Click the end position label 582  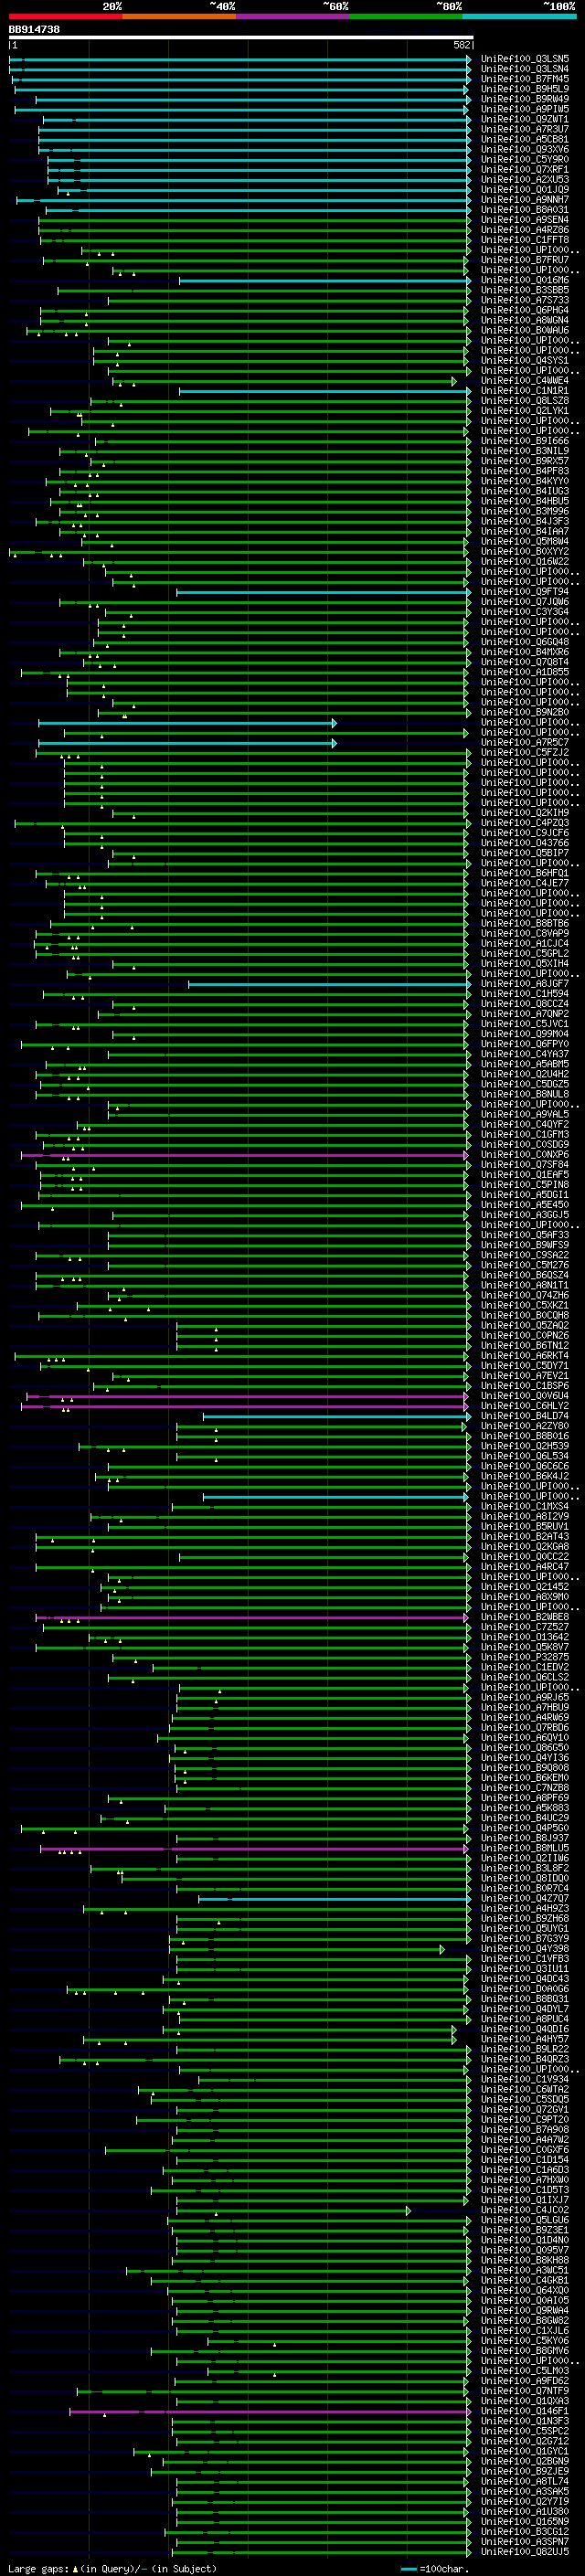pos(461,45)
